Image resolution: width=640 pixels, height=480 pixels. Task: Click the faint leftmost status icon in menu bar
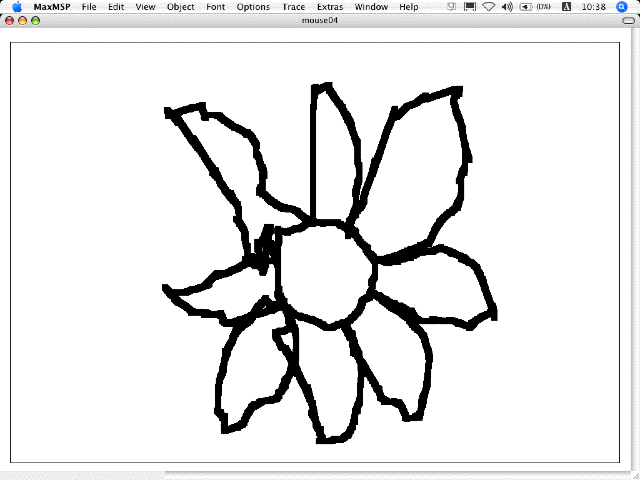[451, 7]
